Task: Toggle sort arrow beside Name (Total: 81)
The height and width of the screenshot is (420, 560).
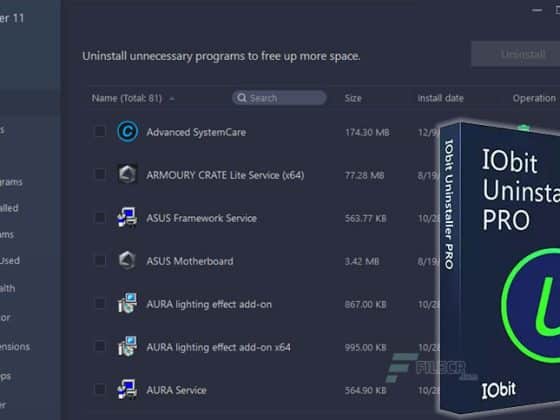Action: [172, 99]
